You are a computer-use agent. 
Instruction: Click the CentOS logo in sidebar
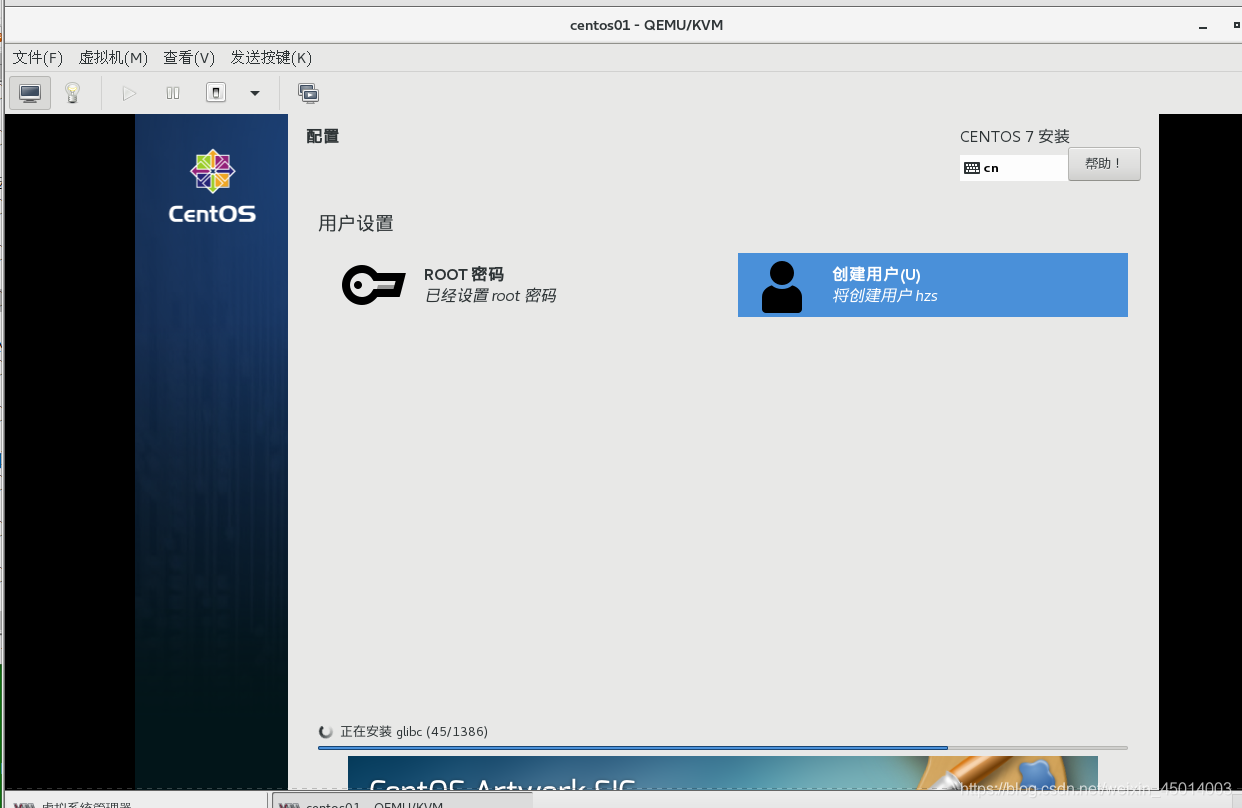click(x=212, y=186)
